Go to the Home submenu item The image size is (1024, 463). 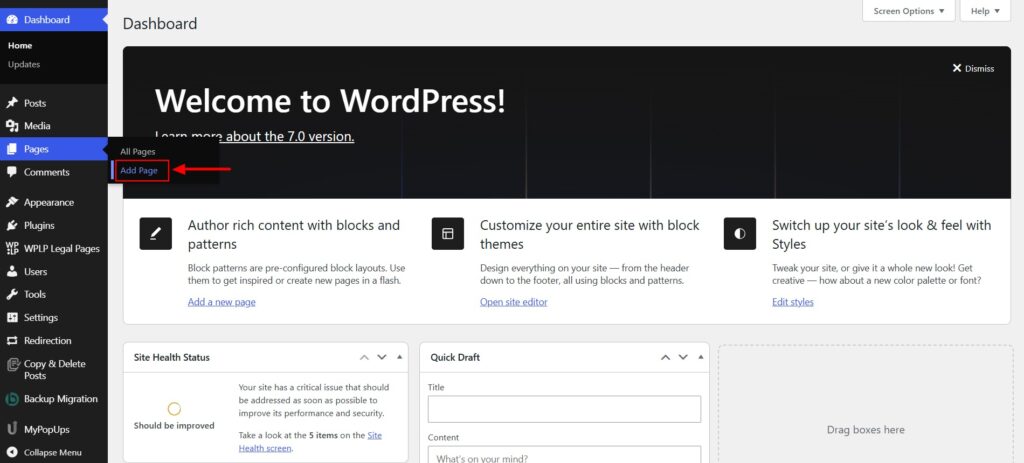20,46
